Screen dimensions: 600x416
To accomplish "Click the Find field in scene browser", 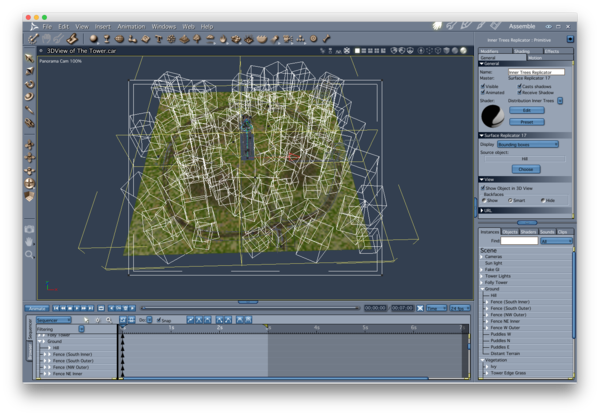I will coord(519,241).
